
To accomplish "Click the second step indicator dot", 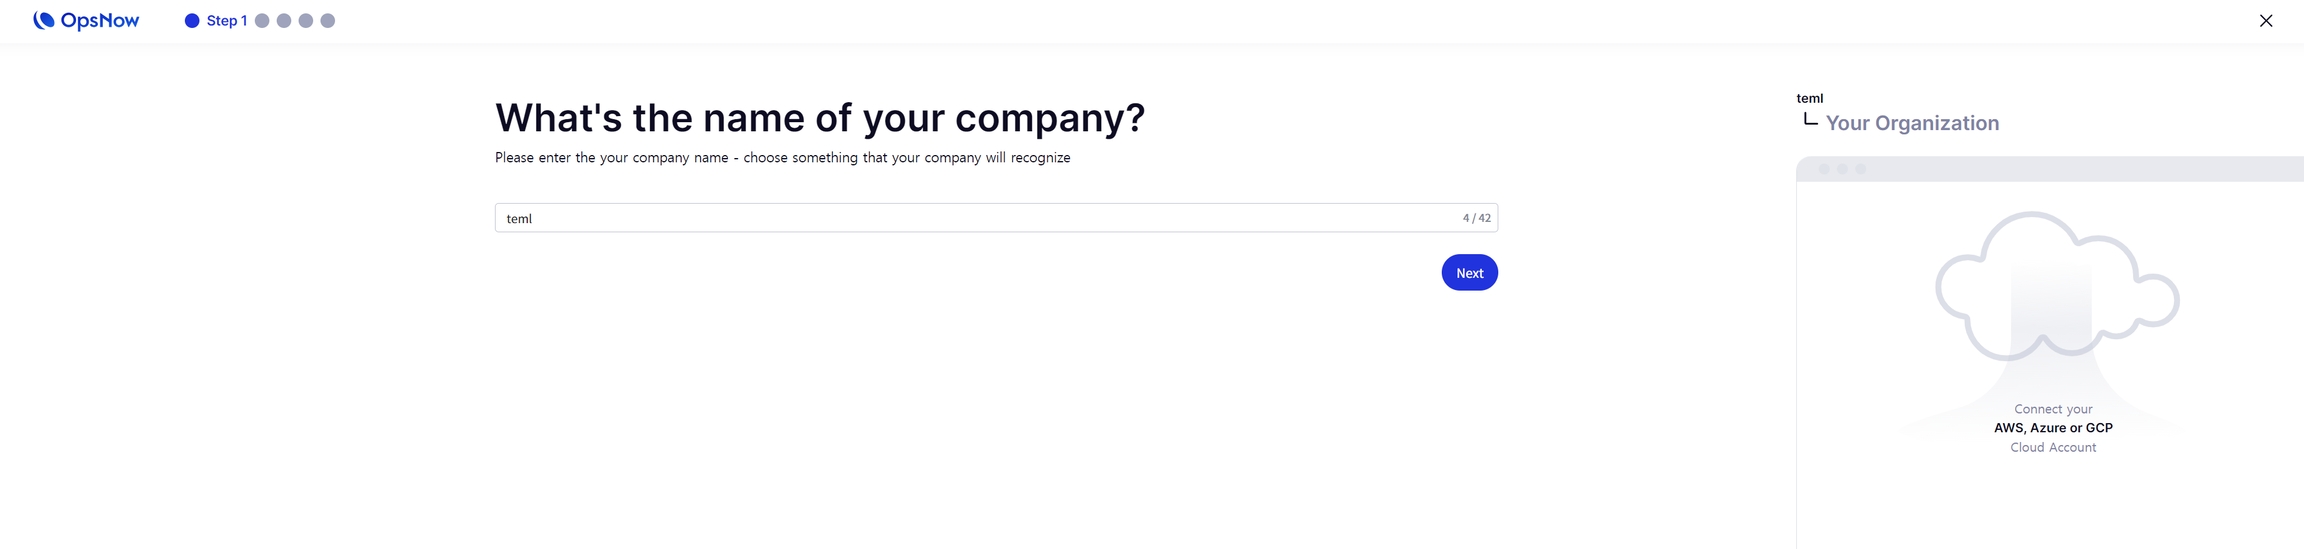I will coord(262,21).
